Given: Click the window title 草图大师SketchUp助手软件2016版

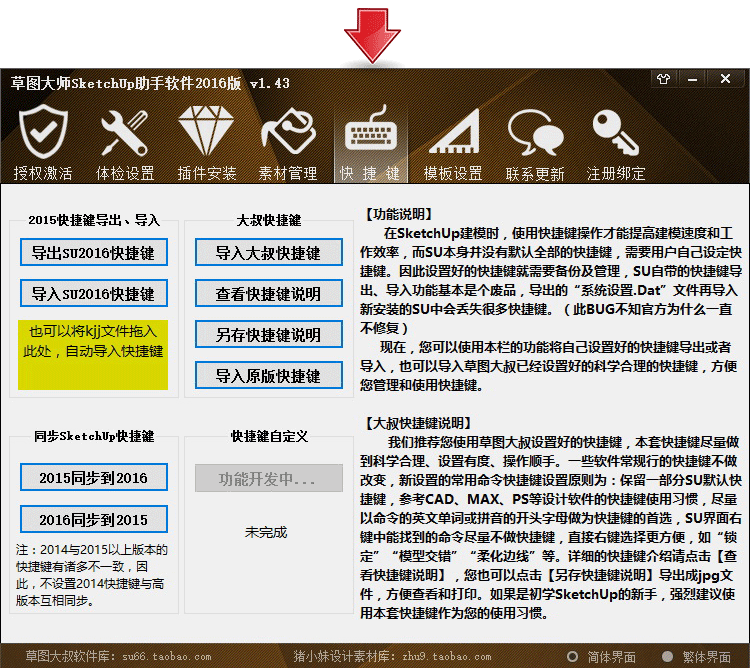Looking at the screenshot, I should (126, 83).
